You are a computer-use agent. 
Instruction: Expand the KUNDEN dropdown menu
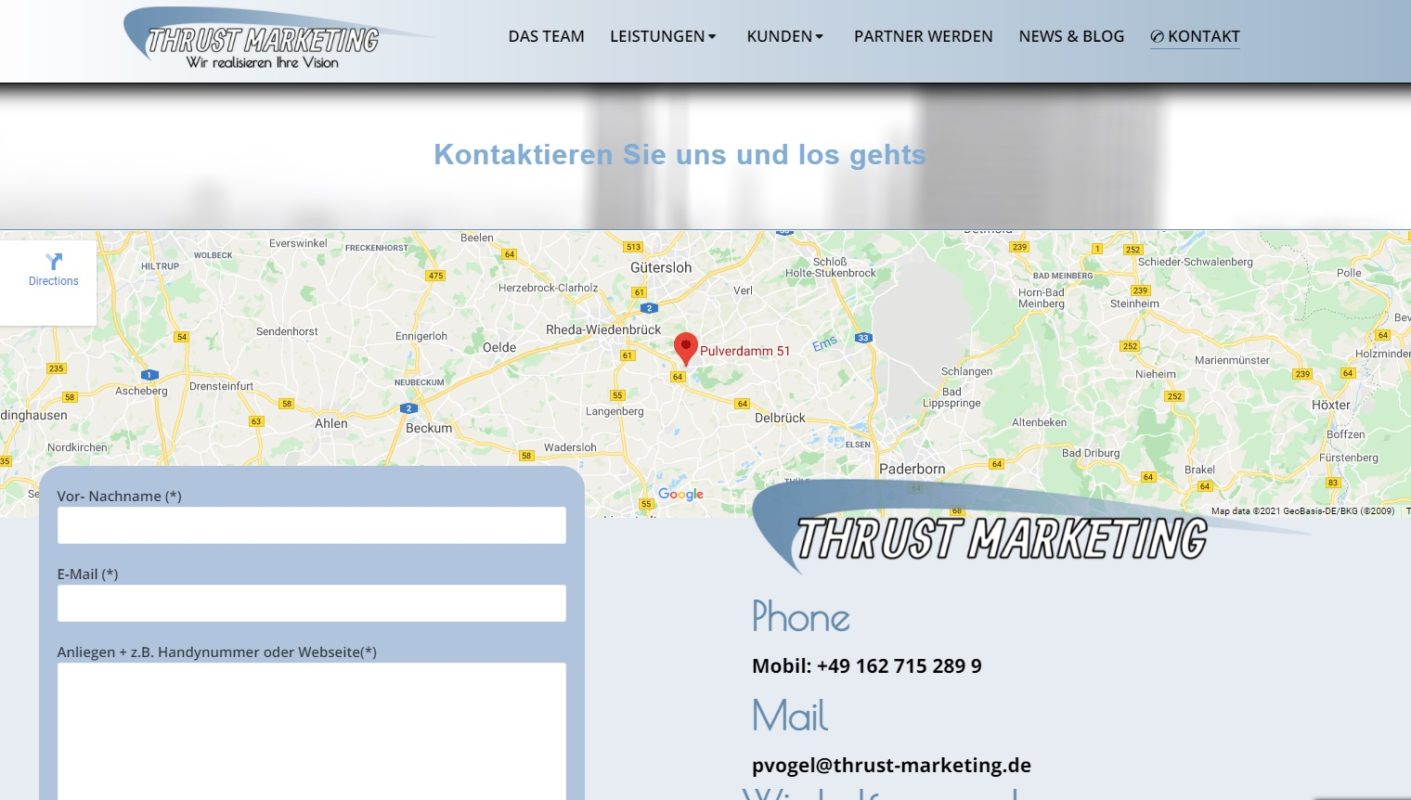(785, 36)
